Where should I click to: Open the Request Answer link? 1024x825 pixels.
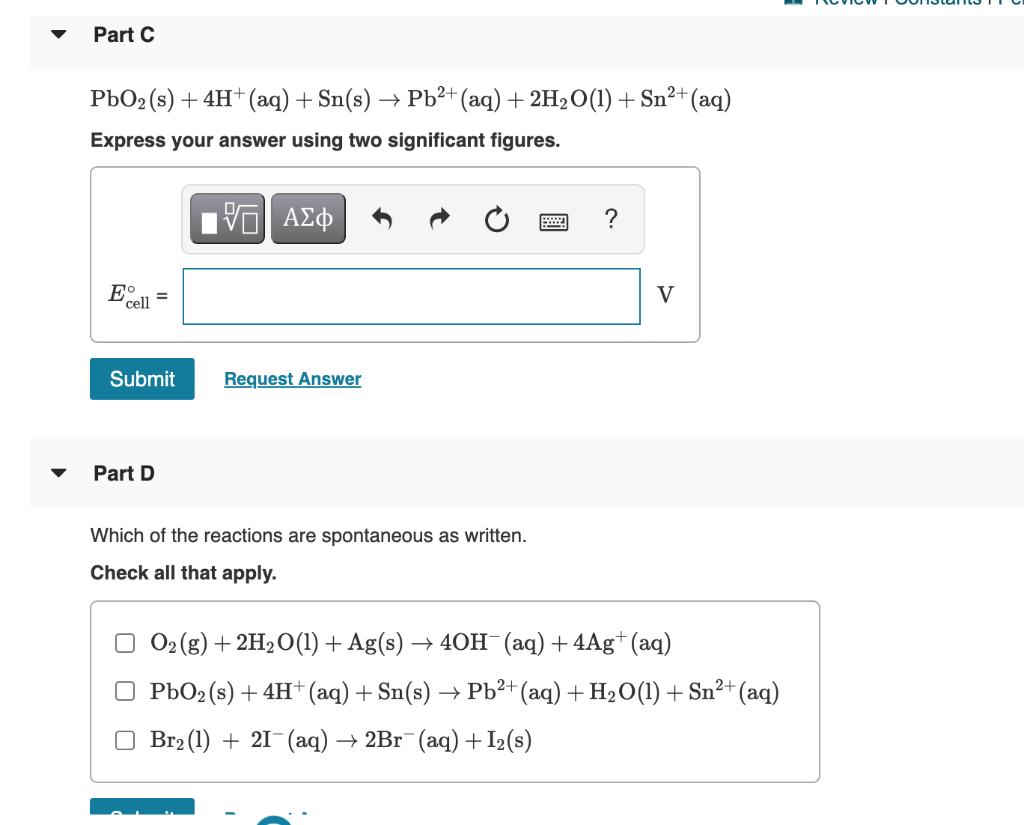(x=292, y=379)
